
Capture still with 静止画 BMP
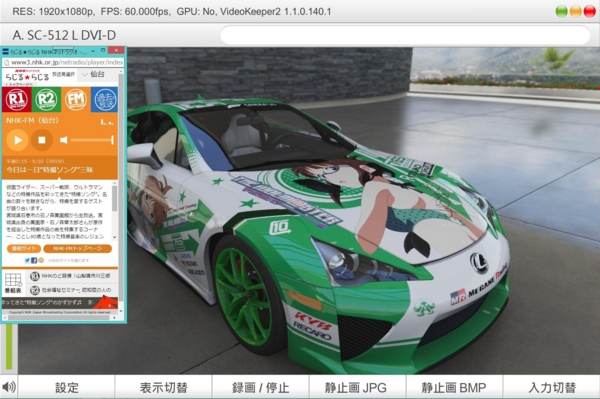pyautogui.click(x=454, y=388)
